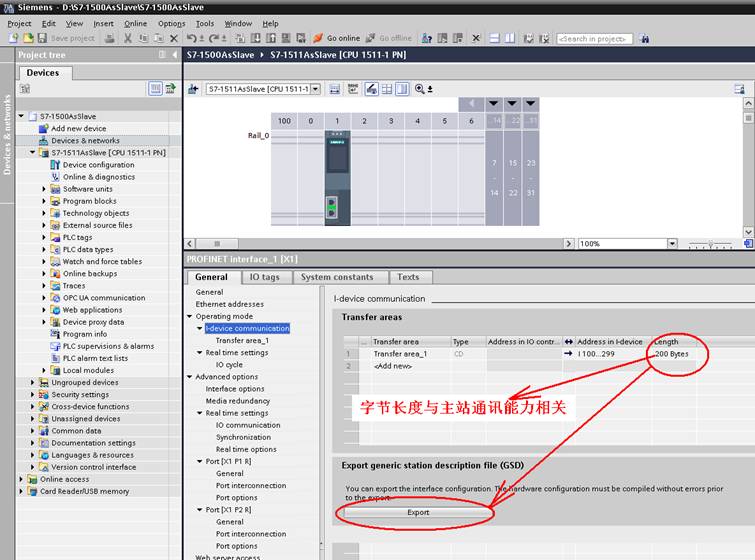Split the editor space horizontally
The height and width of the screenshot is (560, 755).
coord(495,38)
